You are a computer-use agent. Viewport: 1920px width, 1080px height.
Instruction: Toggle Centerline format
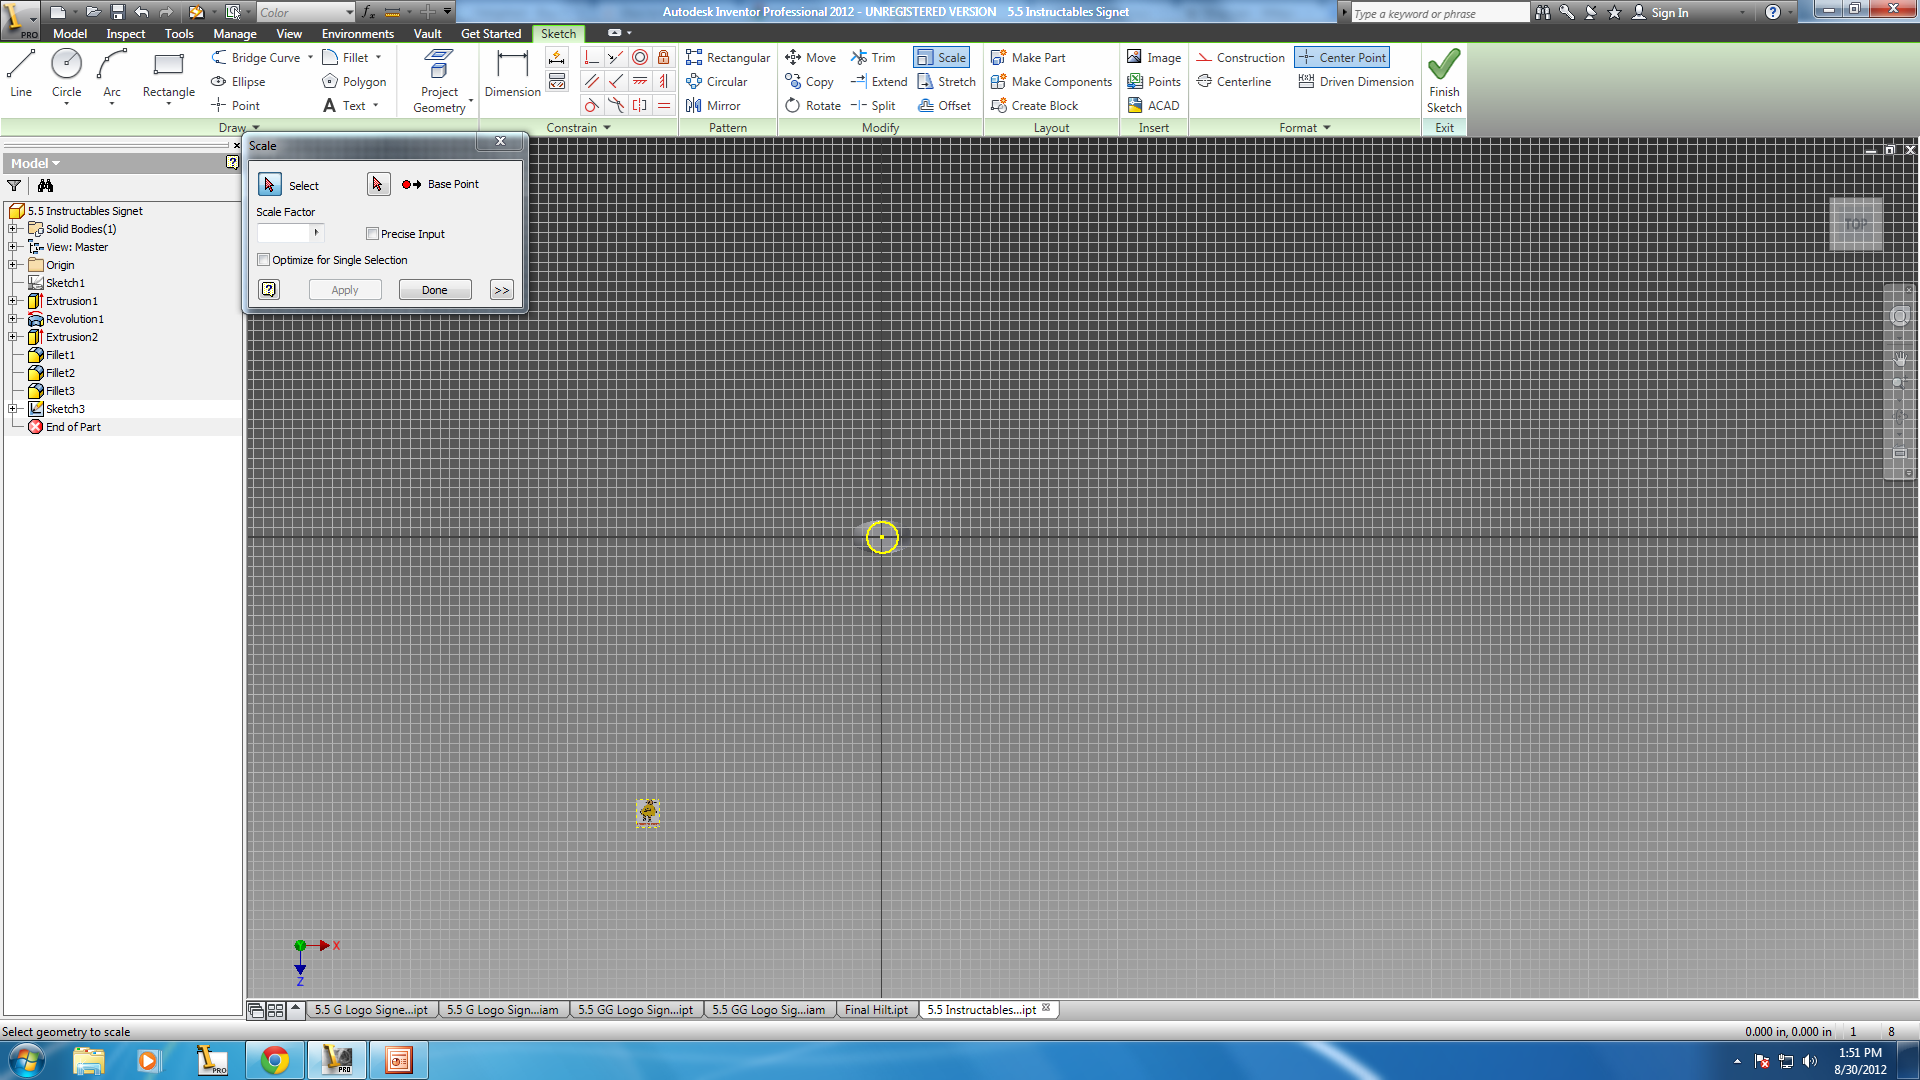pos(1233,82)
